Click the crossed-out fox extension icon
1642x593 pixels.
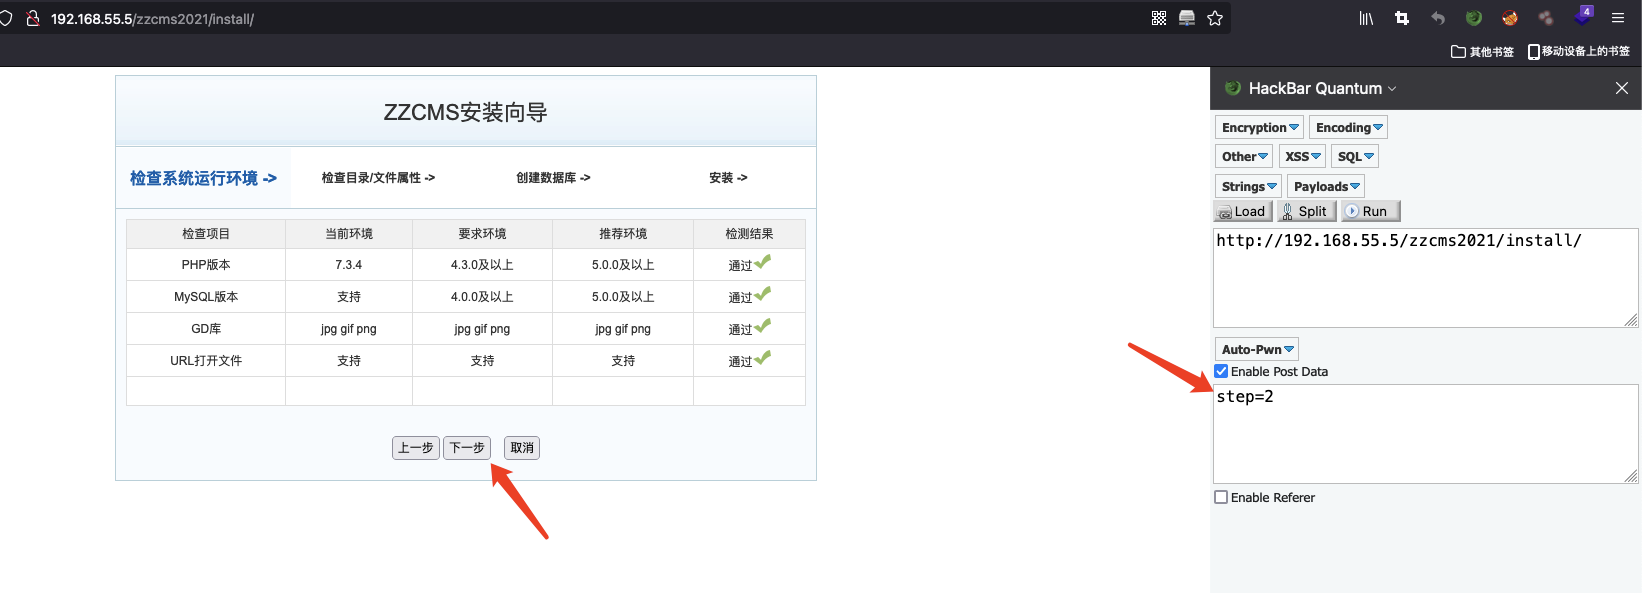tap(1510, 18)
